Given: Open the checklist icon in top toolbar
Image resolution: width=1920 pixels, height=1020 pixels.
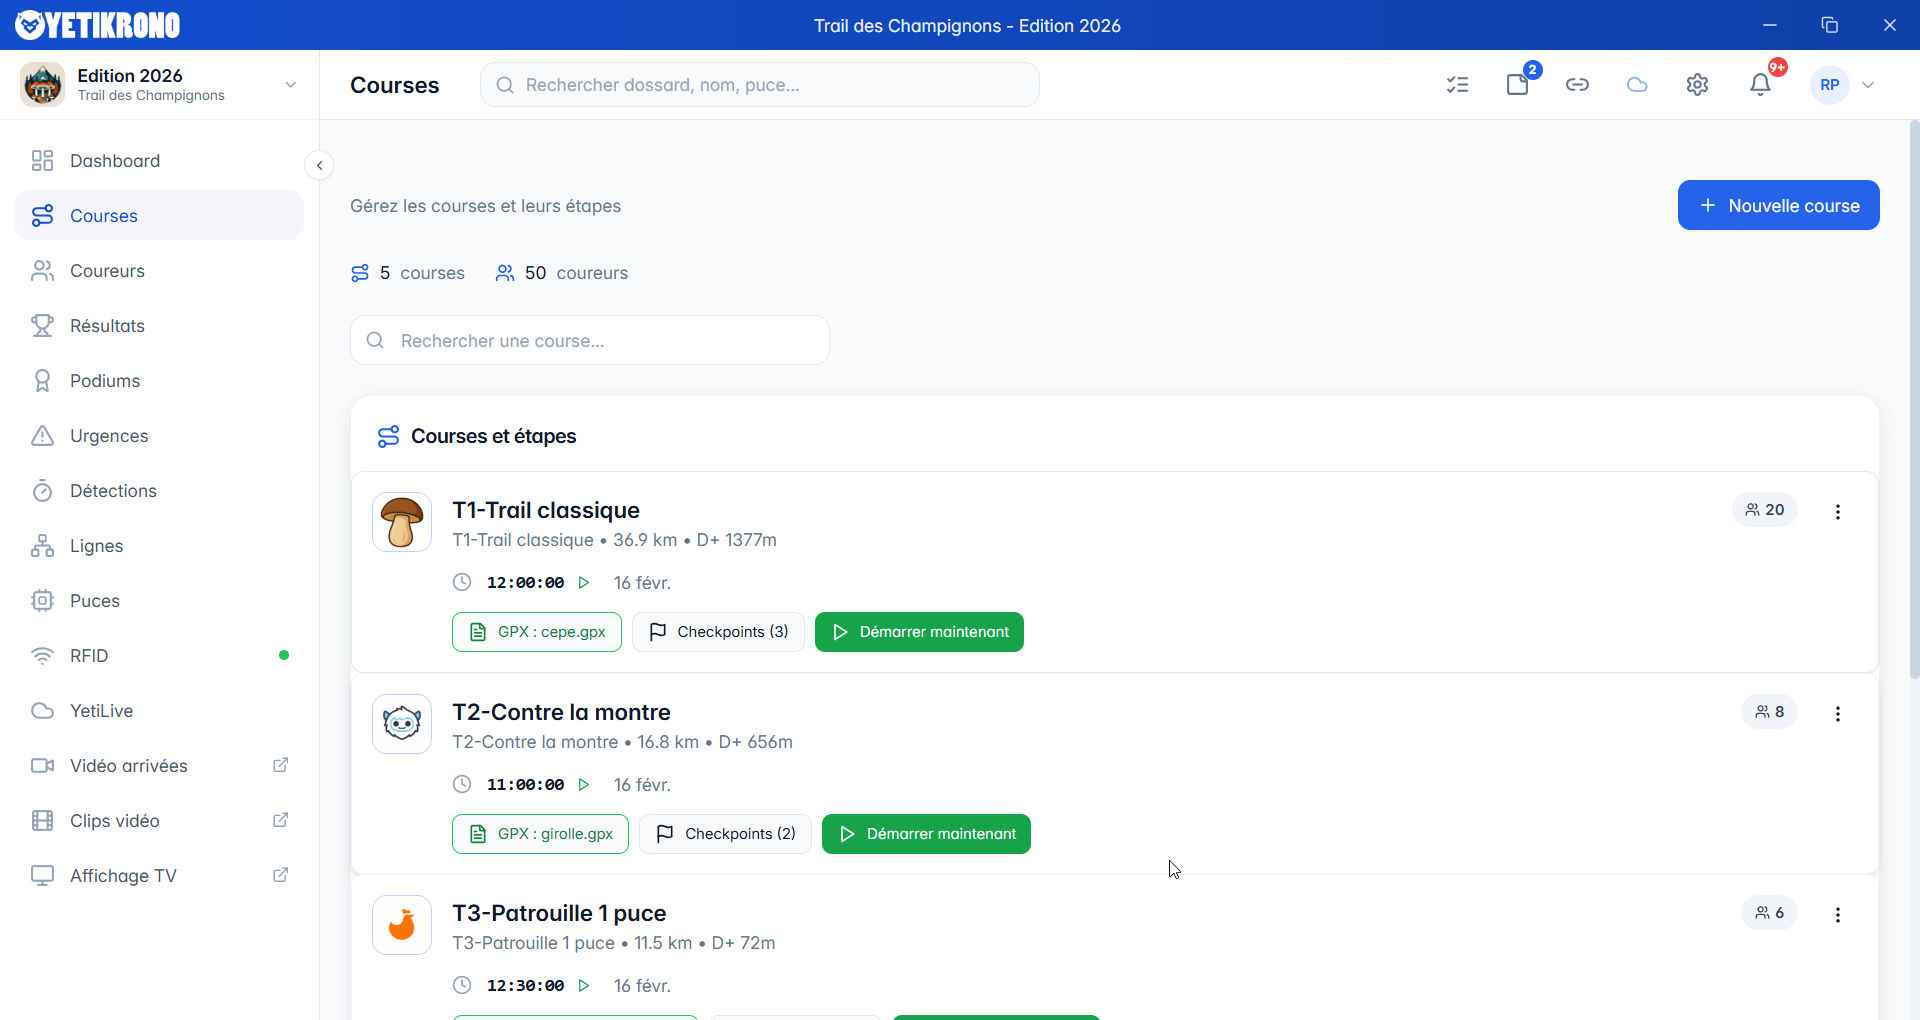Looking at the screenshot, I should (x=1457, y=85).
